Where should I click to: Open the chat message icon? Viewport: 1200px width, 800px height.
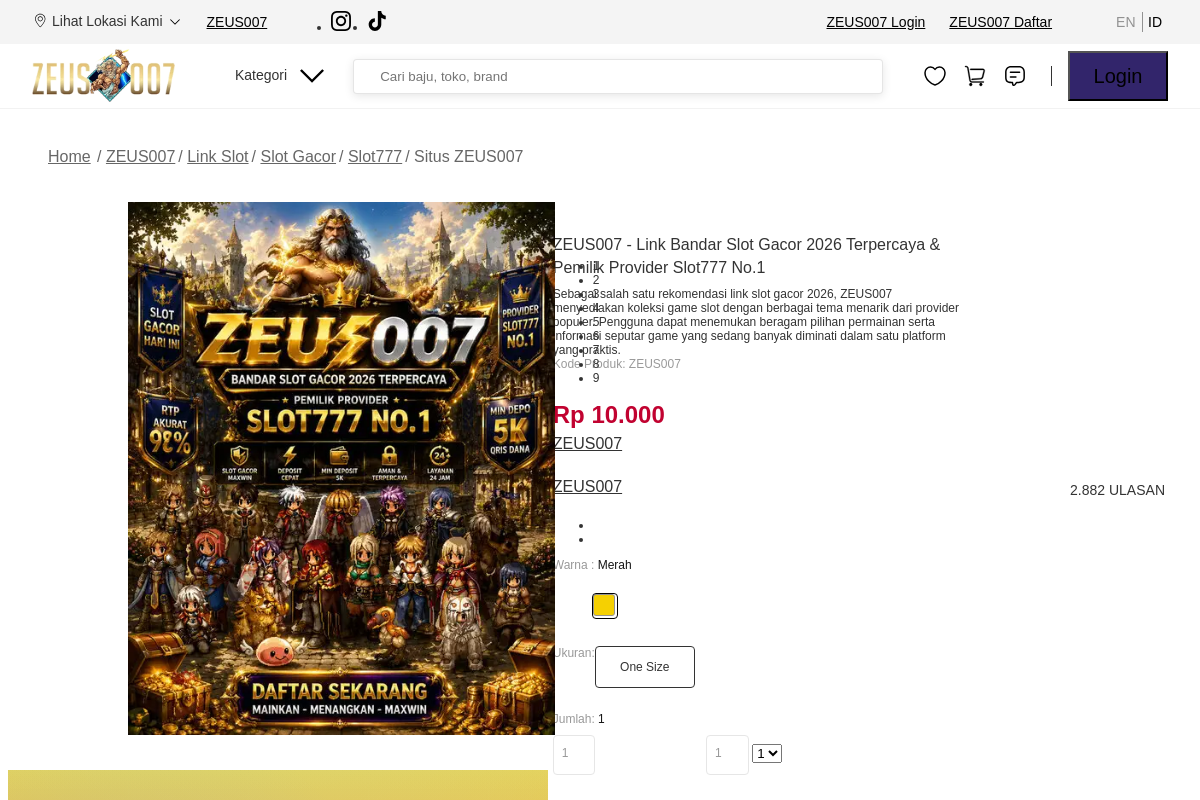click(1015, 76)
